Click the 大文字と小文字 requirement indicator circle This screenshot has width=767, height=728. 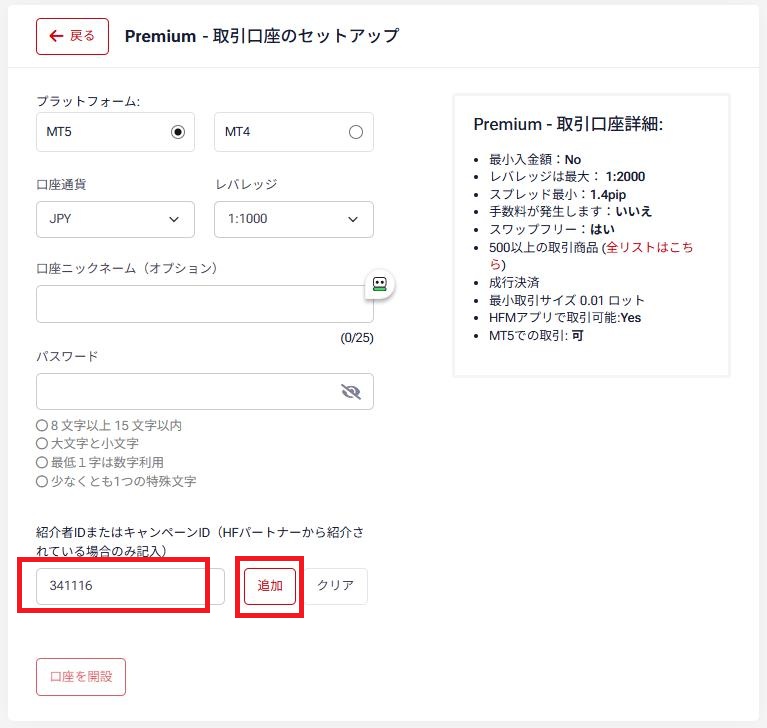point(42,444)
